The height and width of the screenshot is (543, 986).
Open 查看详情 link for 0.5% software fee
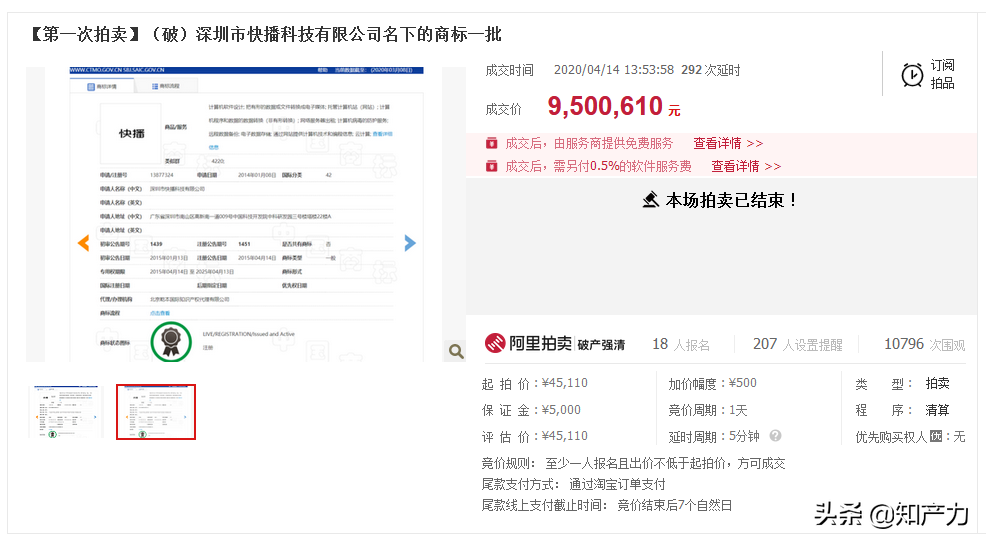pos(746,167)
